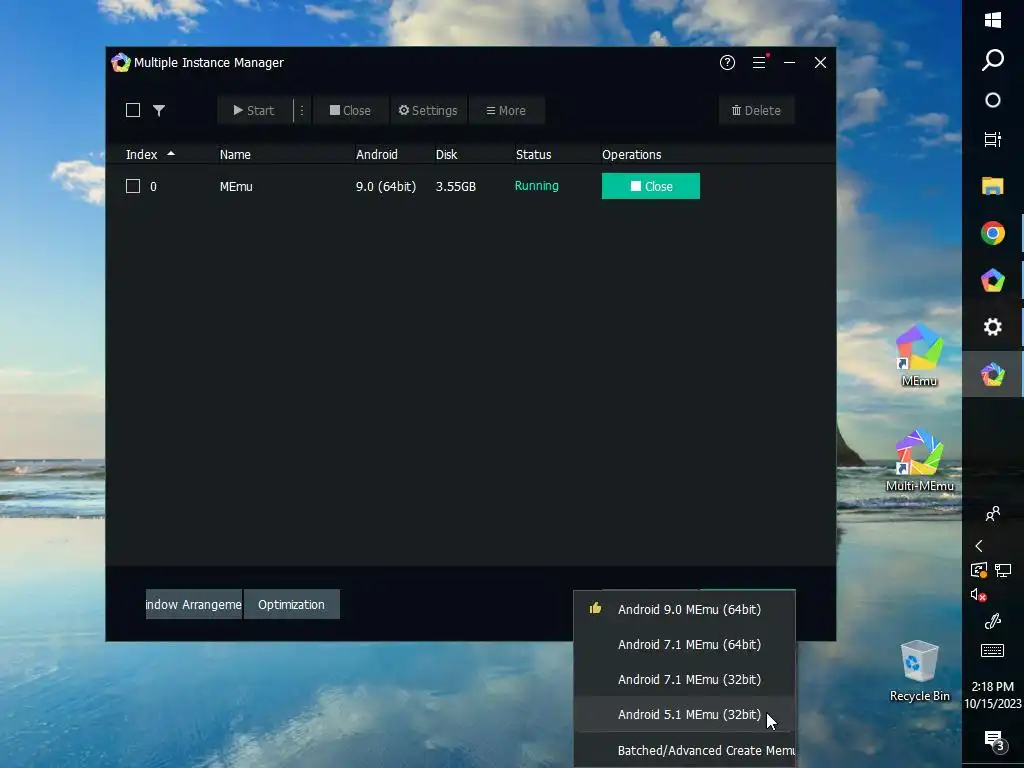Click the Android column header

point(377,155)
